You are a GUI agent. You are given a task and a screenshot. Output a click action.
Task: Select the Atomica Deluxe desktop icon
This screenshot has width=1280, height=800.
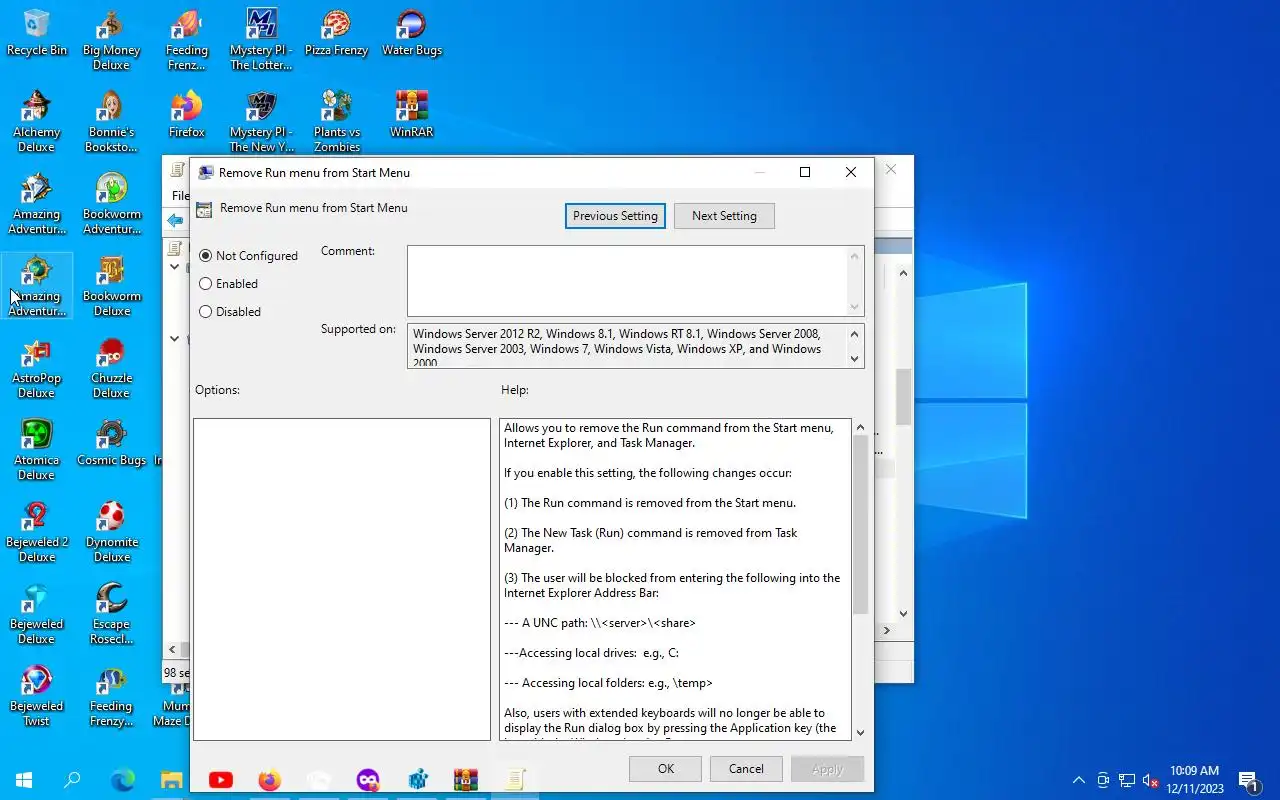pos(37,450)
